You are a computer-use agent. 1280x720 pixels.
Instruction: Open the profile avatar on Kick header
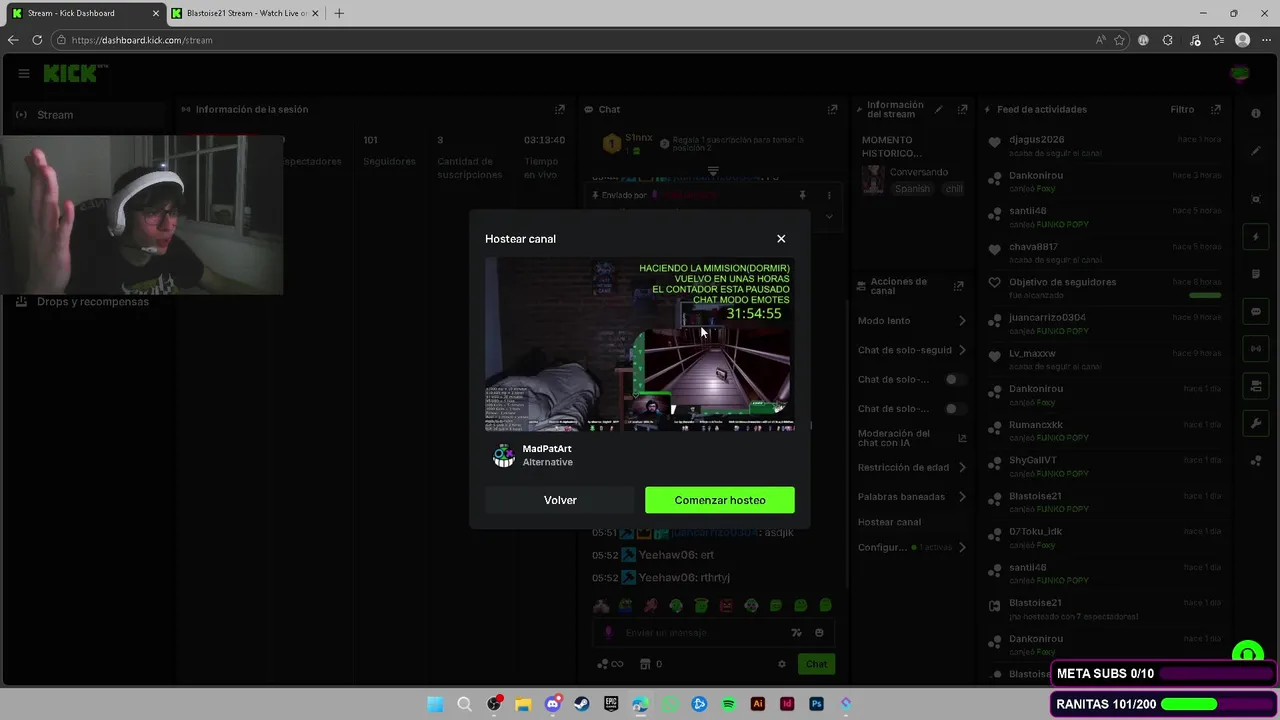click(1240, 73)
